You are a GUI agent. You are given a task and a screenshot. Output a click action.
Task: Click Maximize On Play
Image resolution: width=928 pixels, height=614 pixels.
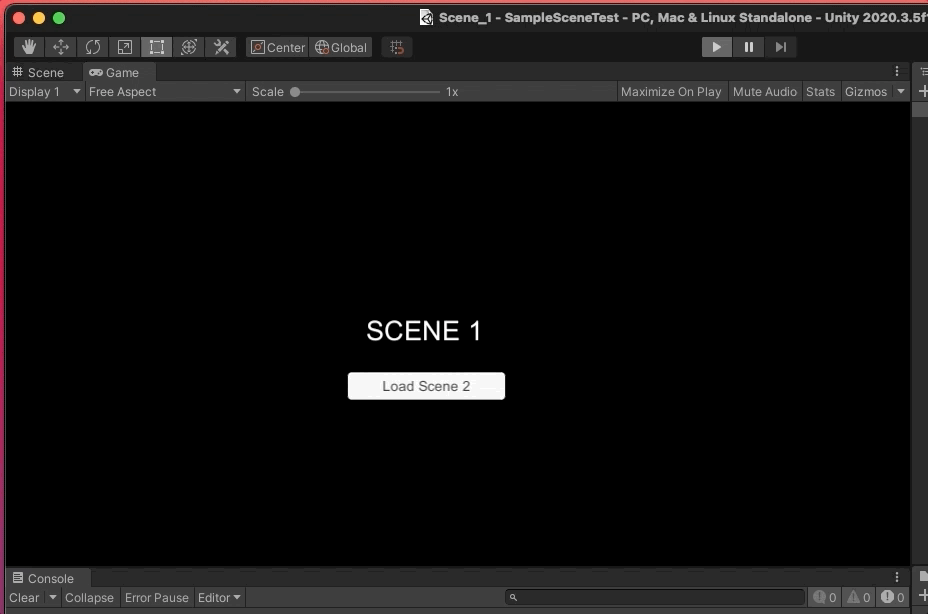pyautogui.click(x=672, y=91)
